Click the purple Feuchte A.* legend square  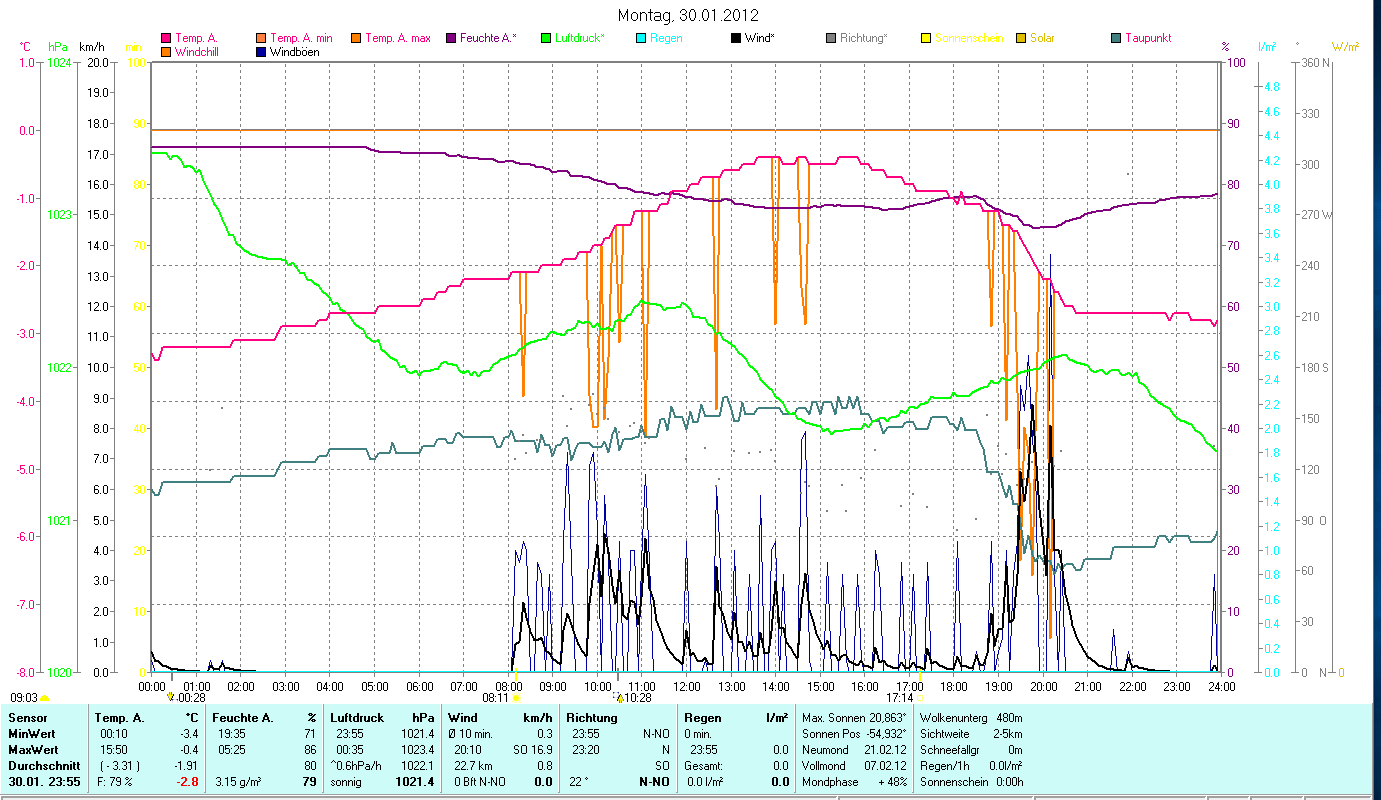pos(451,38)
